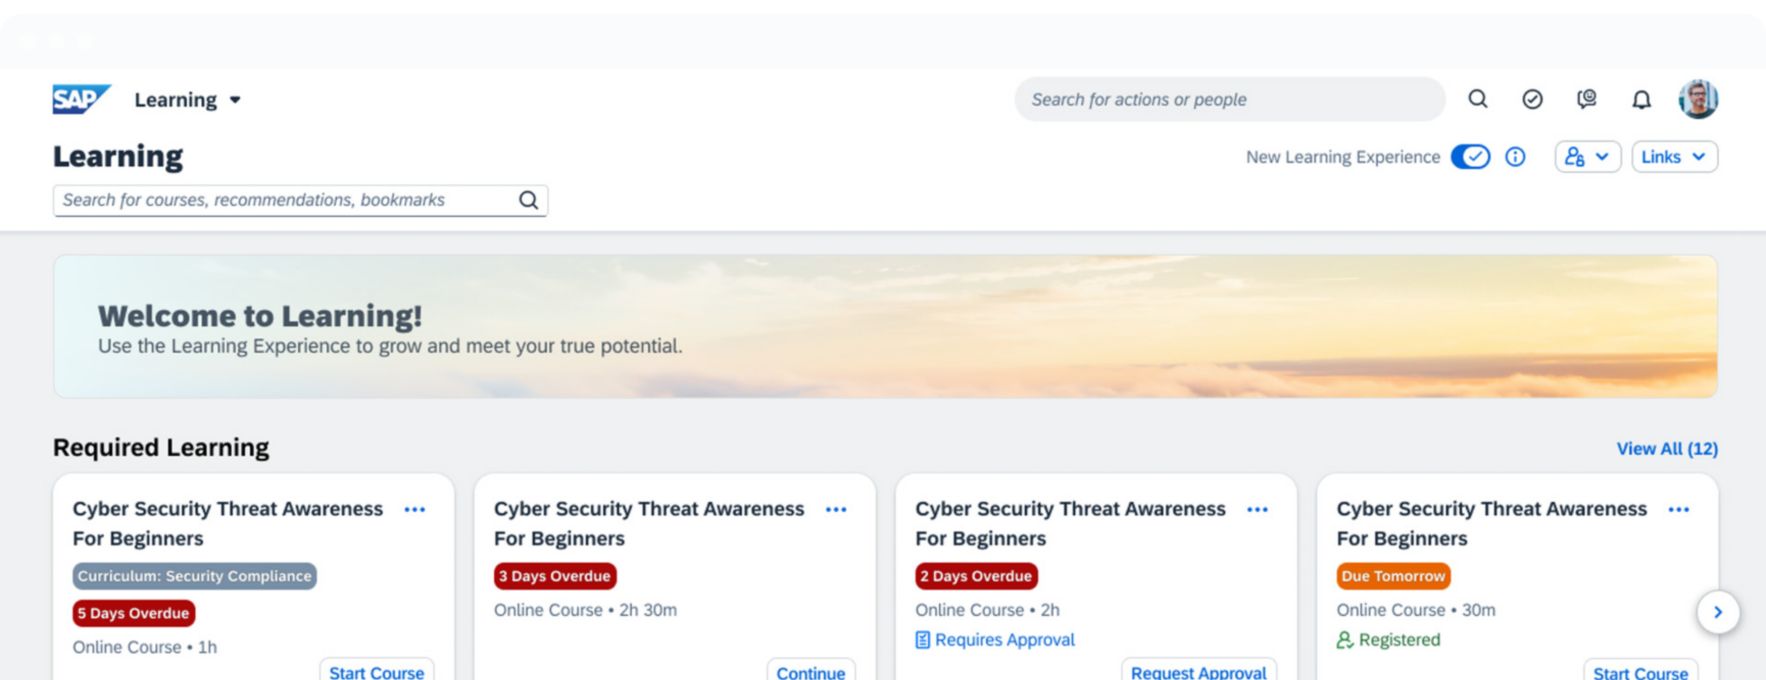Click Request Approval button
The image size is (1766, 680).
coord(1198,672)
